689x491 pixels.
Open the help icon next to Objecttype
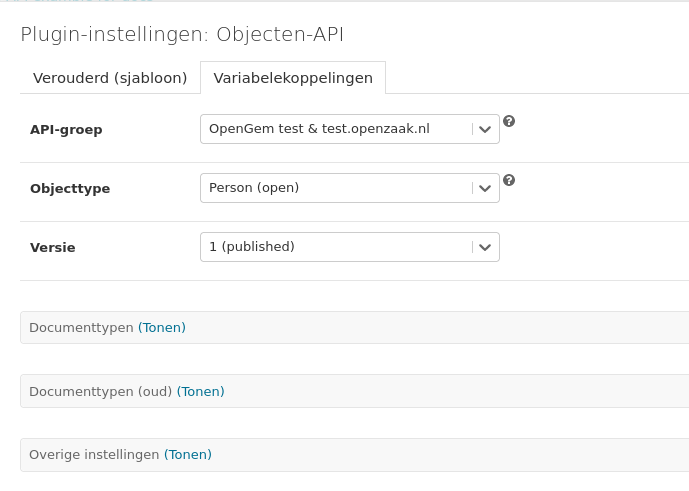509,180
